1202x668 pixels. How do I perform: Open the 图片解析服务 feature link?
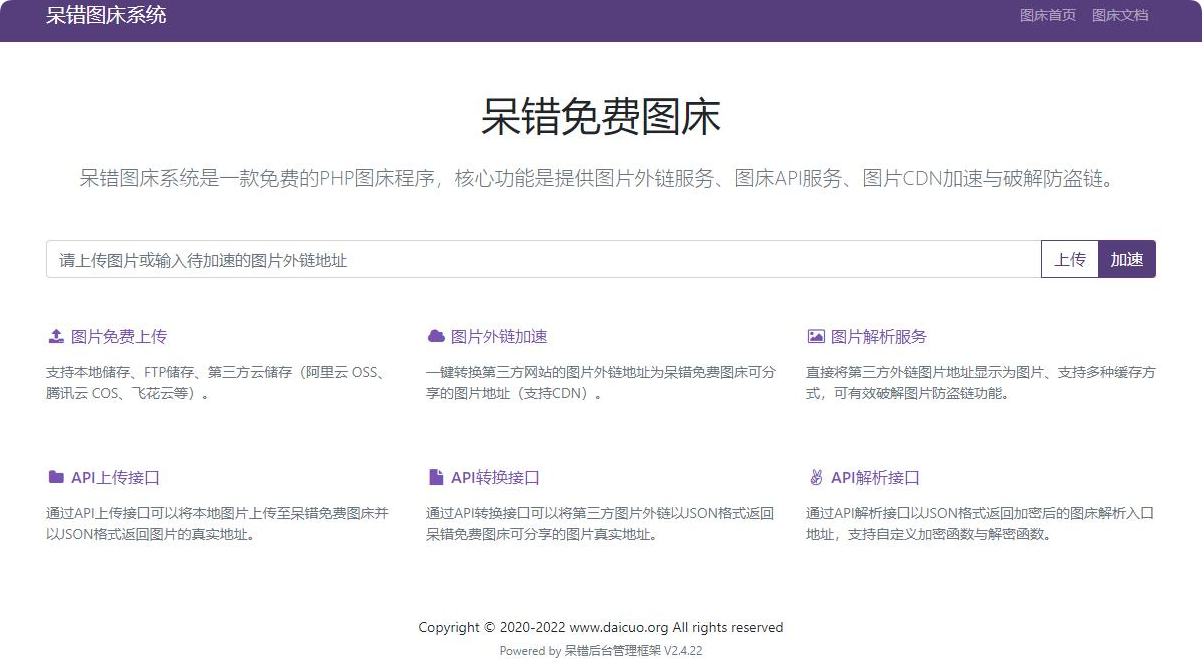click(x=878, y=336)
